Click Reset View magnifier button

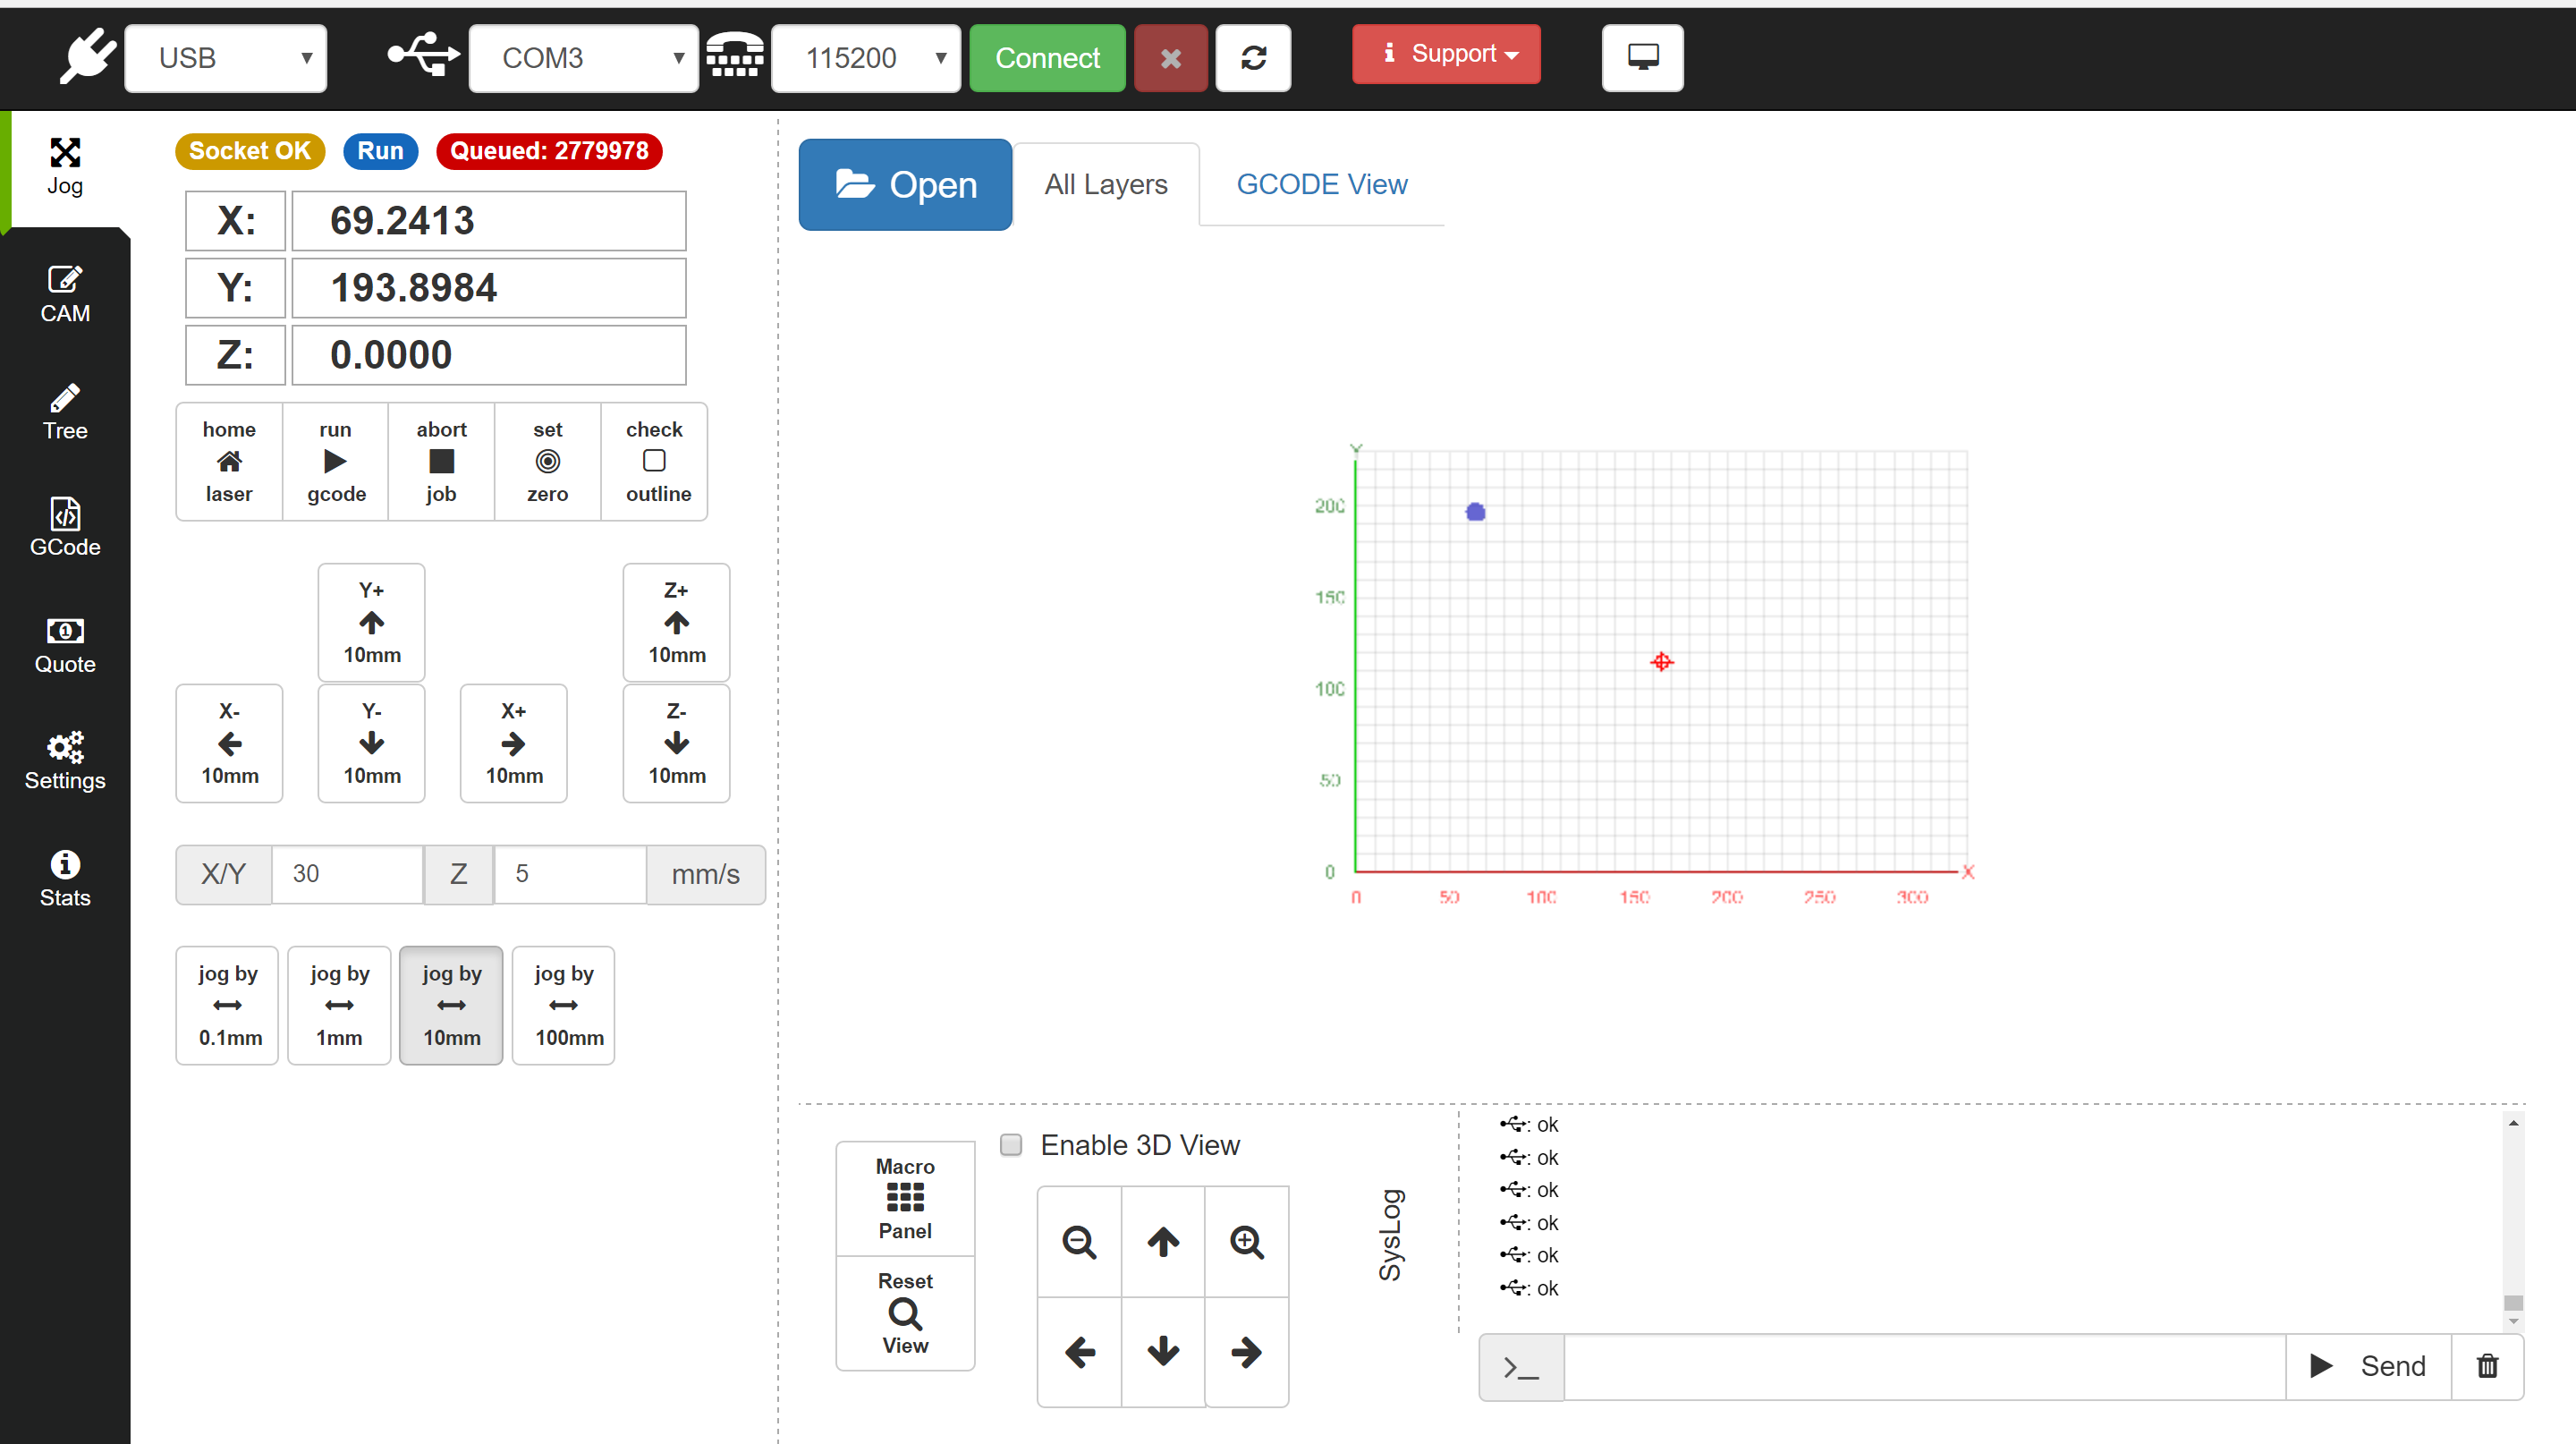click(906, 1313)
